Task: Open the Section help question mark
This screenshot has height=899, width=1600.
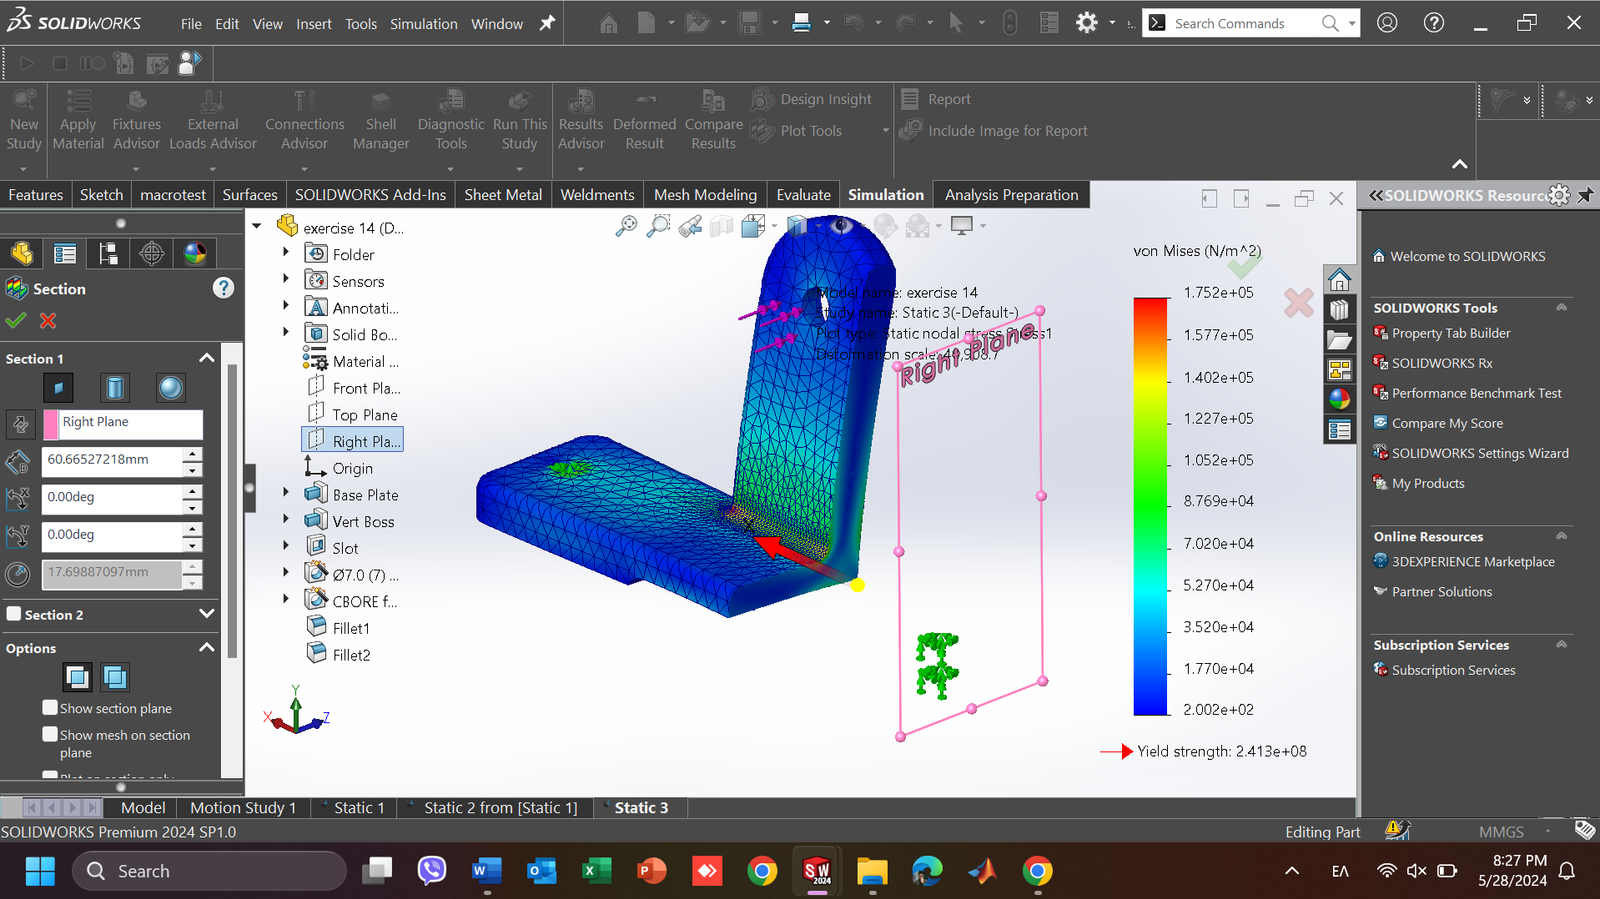Action: tap(223, 289)
